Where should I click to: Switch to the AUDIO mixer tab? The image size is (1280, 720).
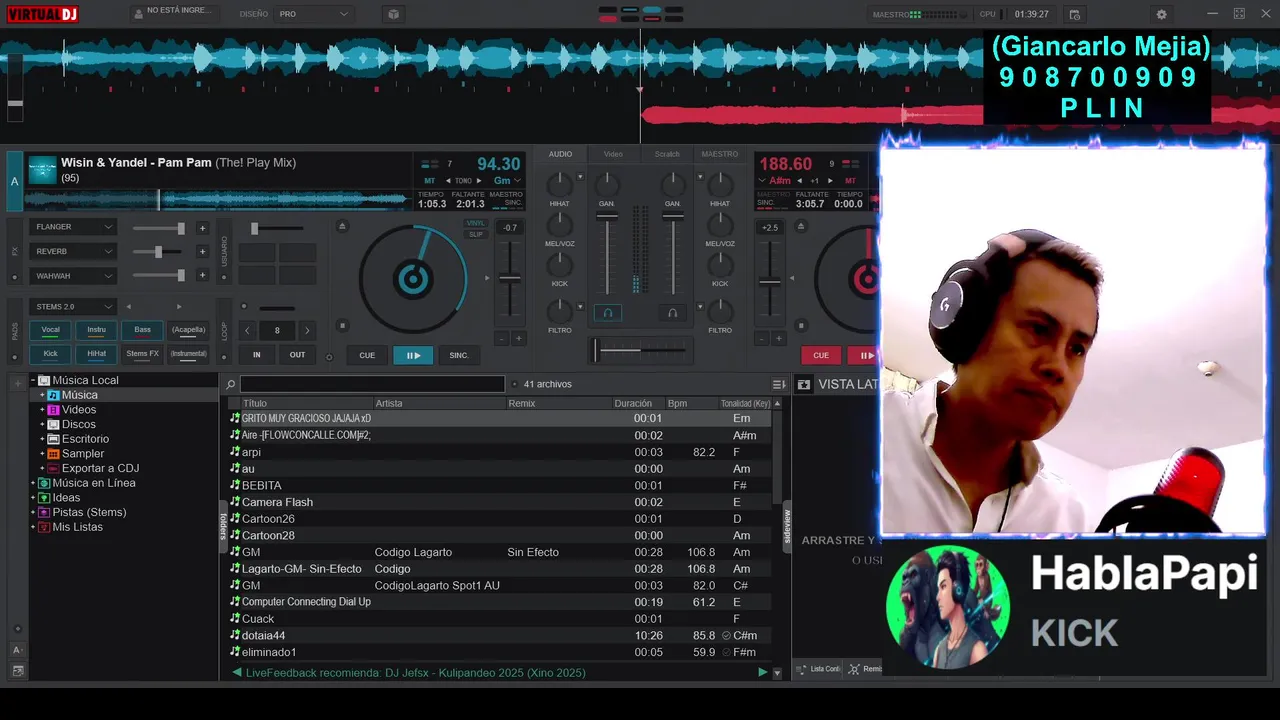pos(561,154)
